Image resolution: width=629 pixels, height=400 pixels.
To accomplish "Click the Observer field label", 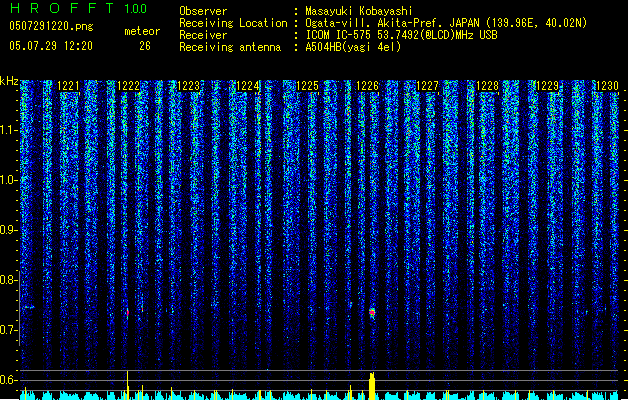I will click(x=203, y=11).
